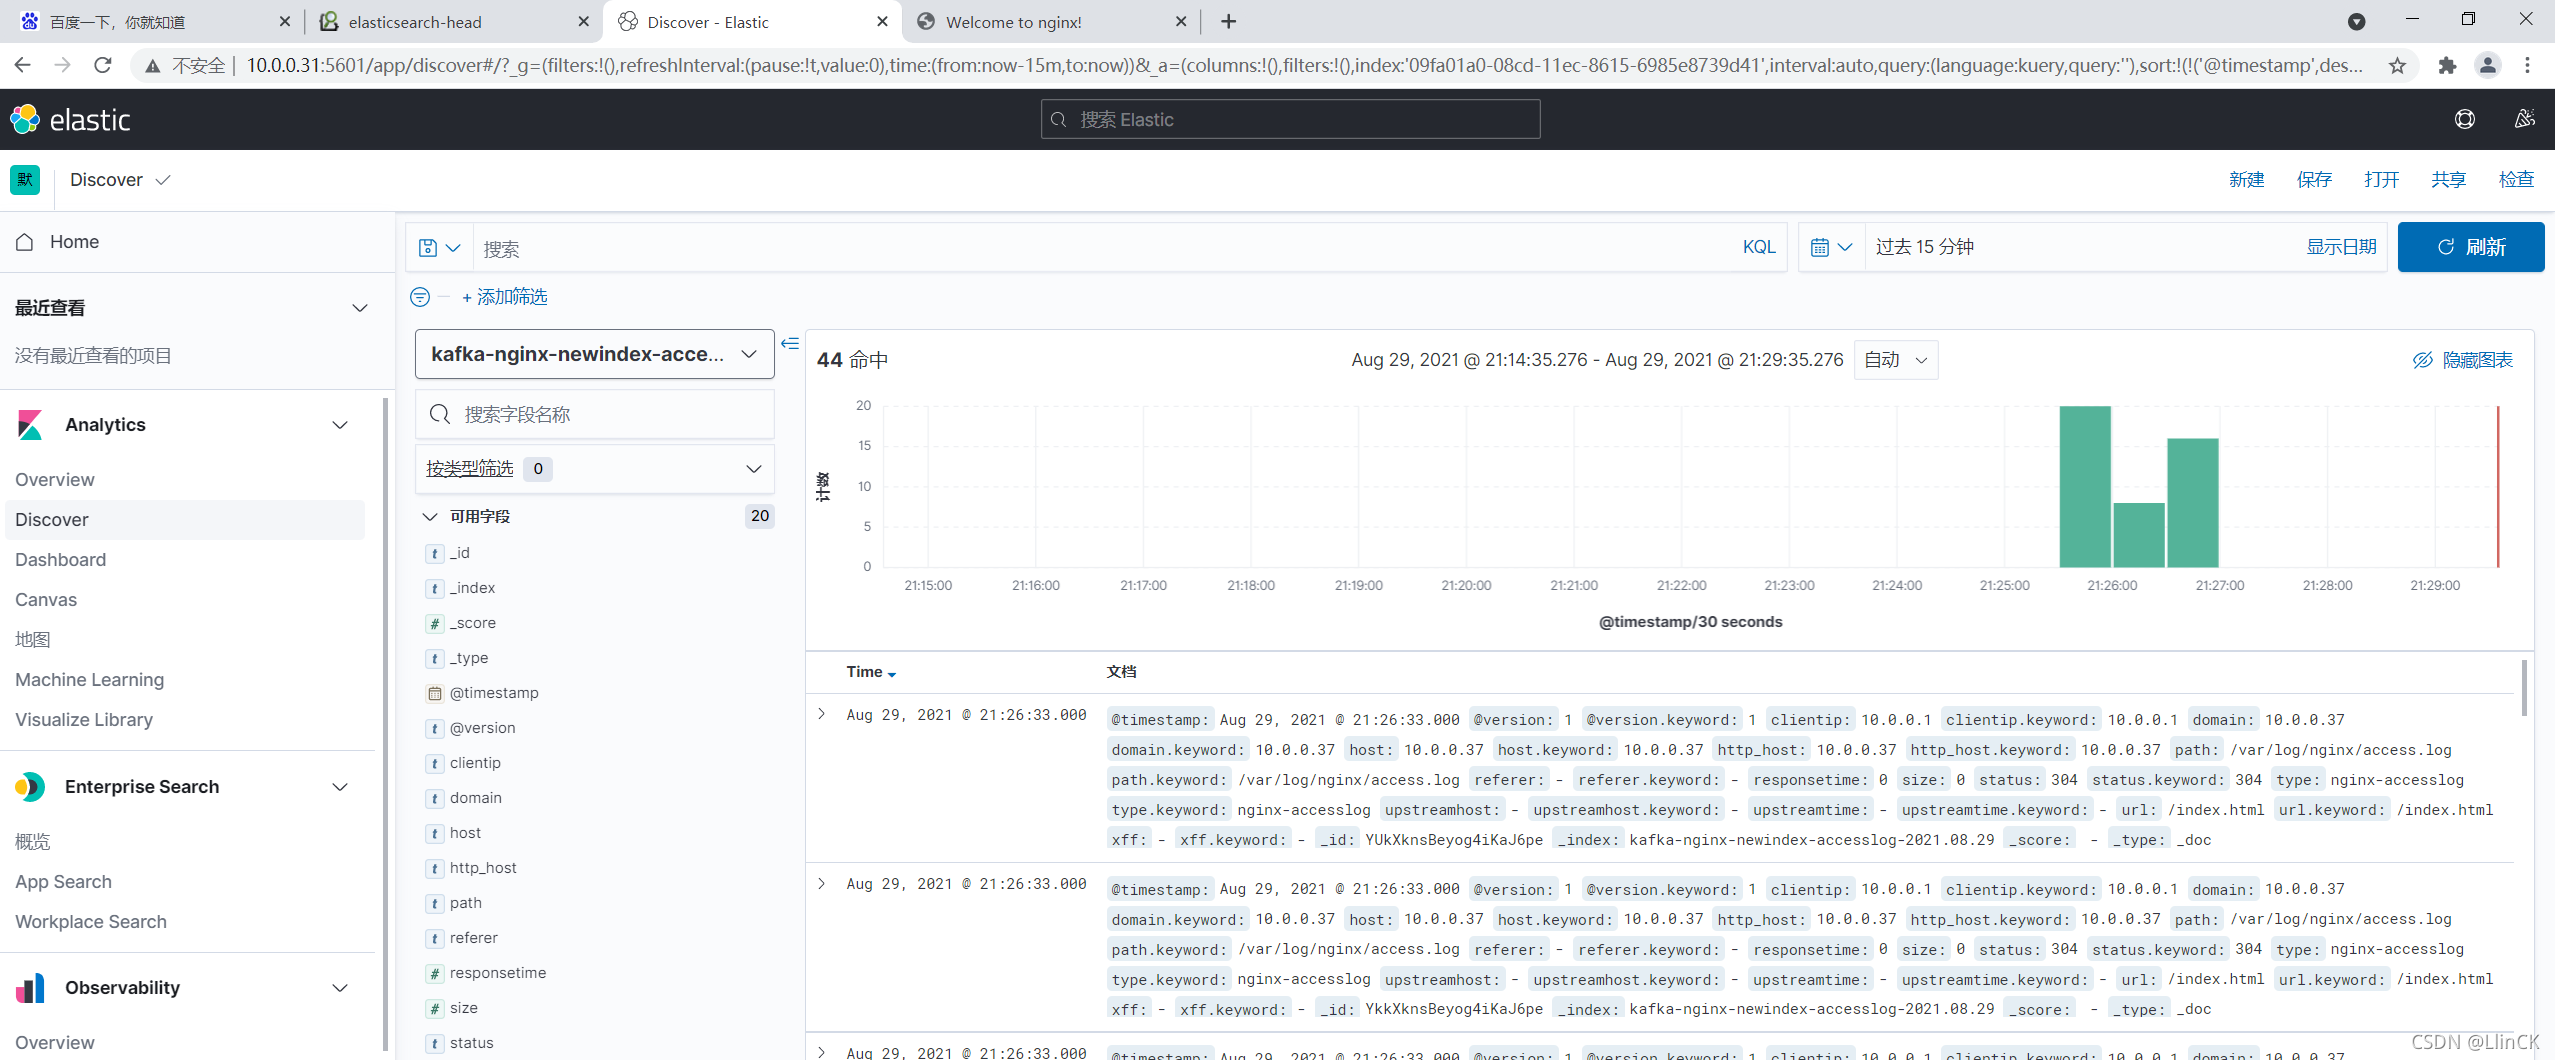The height and width of the screenshot is (1060, 2555).
Task: Click the filter options circle icon
Action: (x=420, y=297)
